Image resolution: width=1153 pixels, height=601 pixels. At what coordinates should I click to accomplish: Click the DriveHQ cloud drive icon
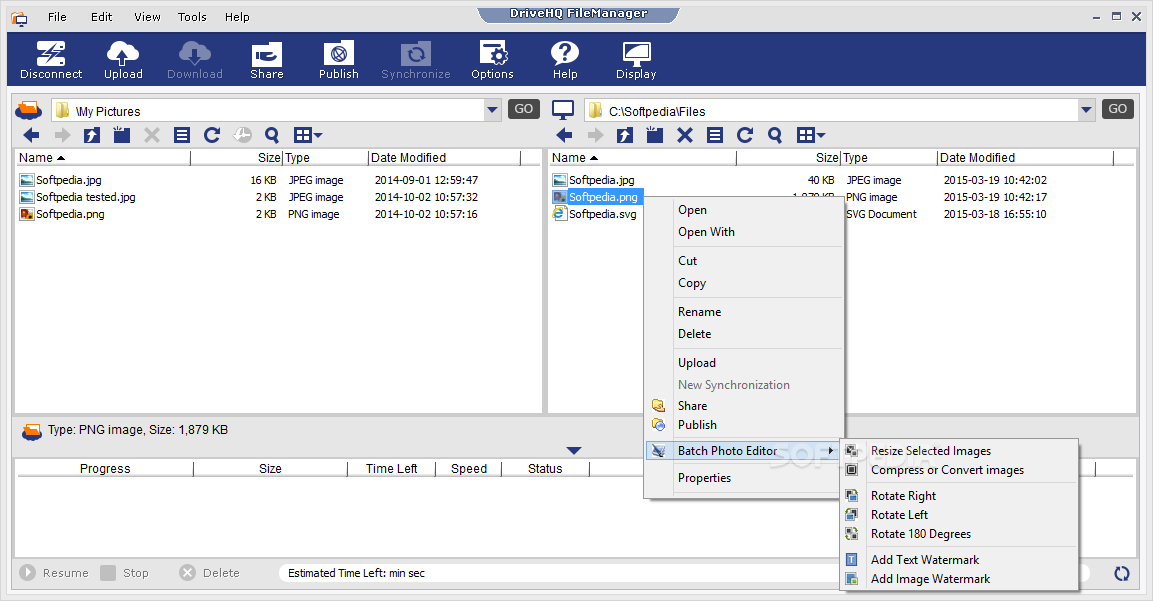pyautogui.click(x=29, y=110)
